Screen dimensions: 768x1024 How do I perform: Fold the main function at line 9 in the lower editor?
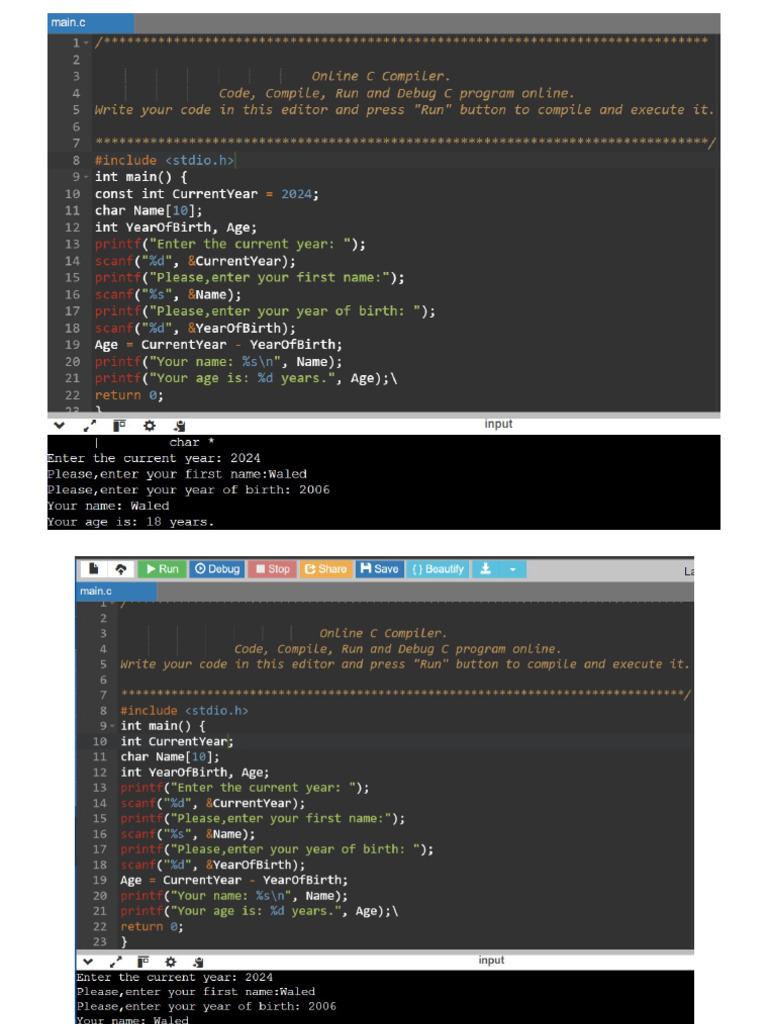(x=112, y=726)
